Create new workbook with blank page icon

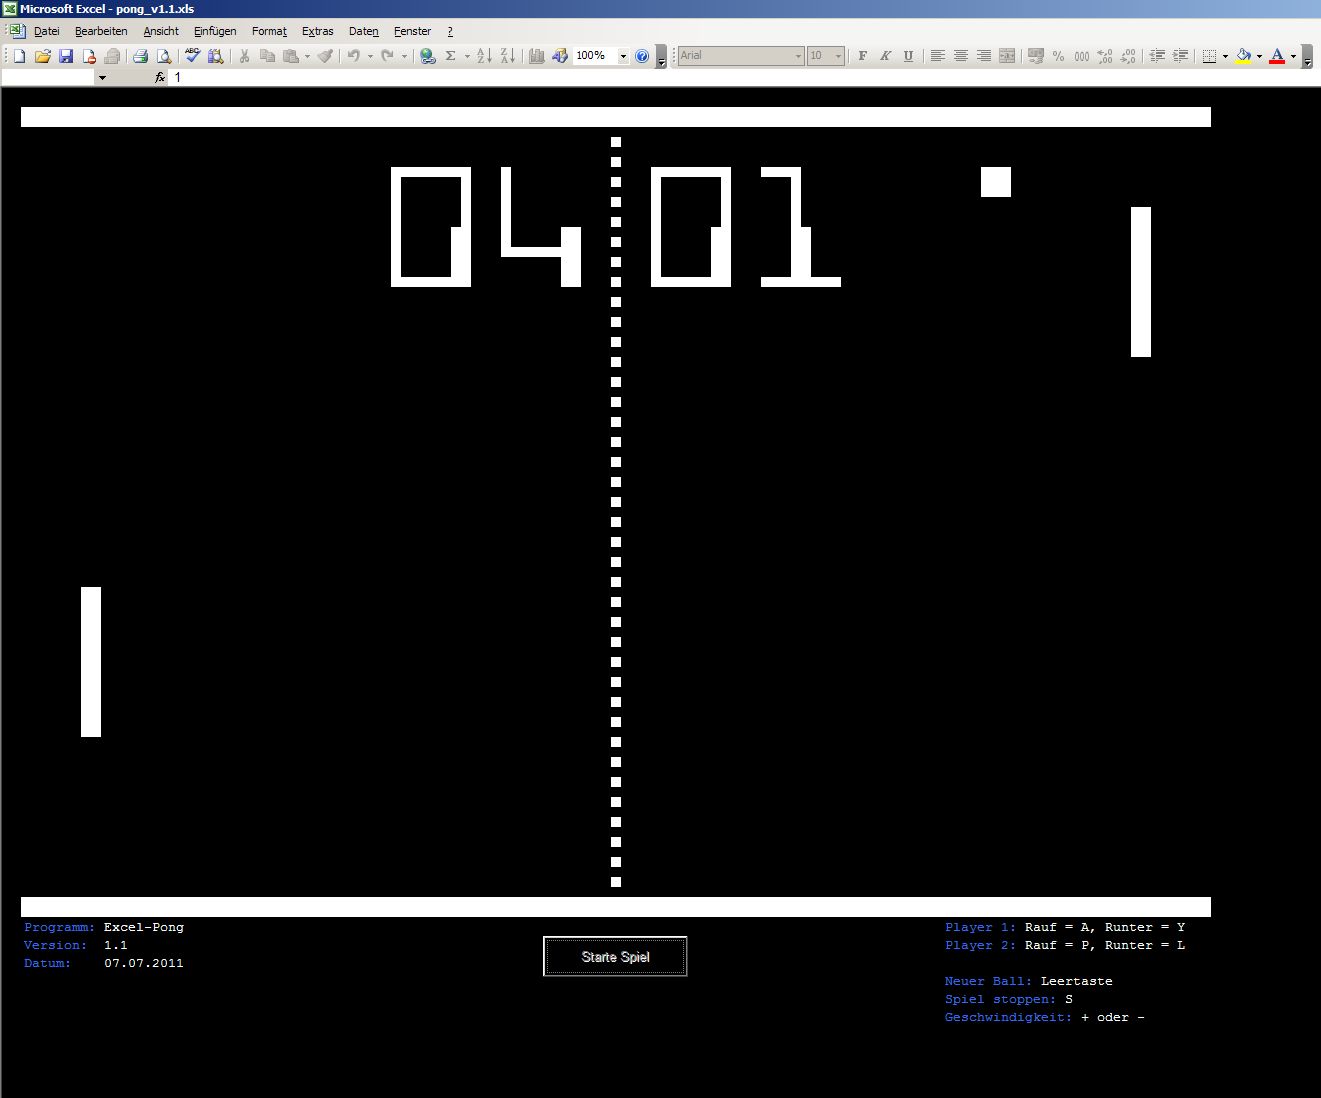(19, 56)
